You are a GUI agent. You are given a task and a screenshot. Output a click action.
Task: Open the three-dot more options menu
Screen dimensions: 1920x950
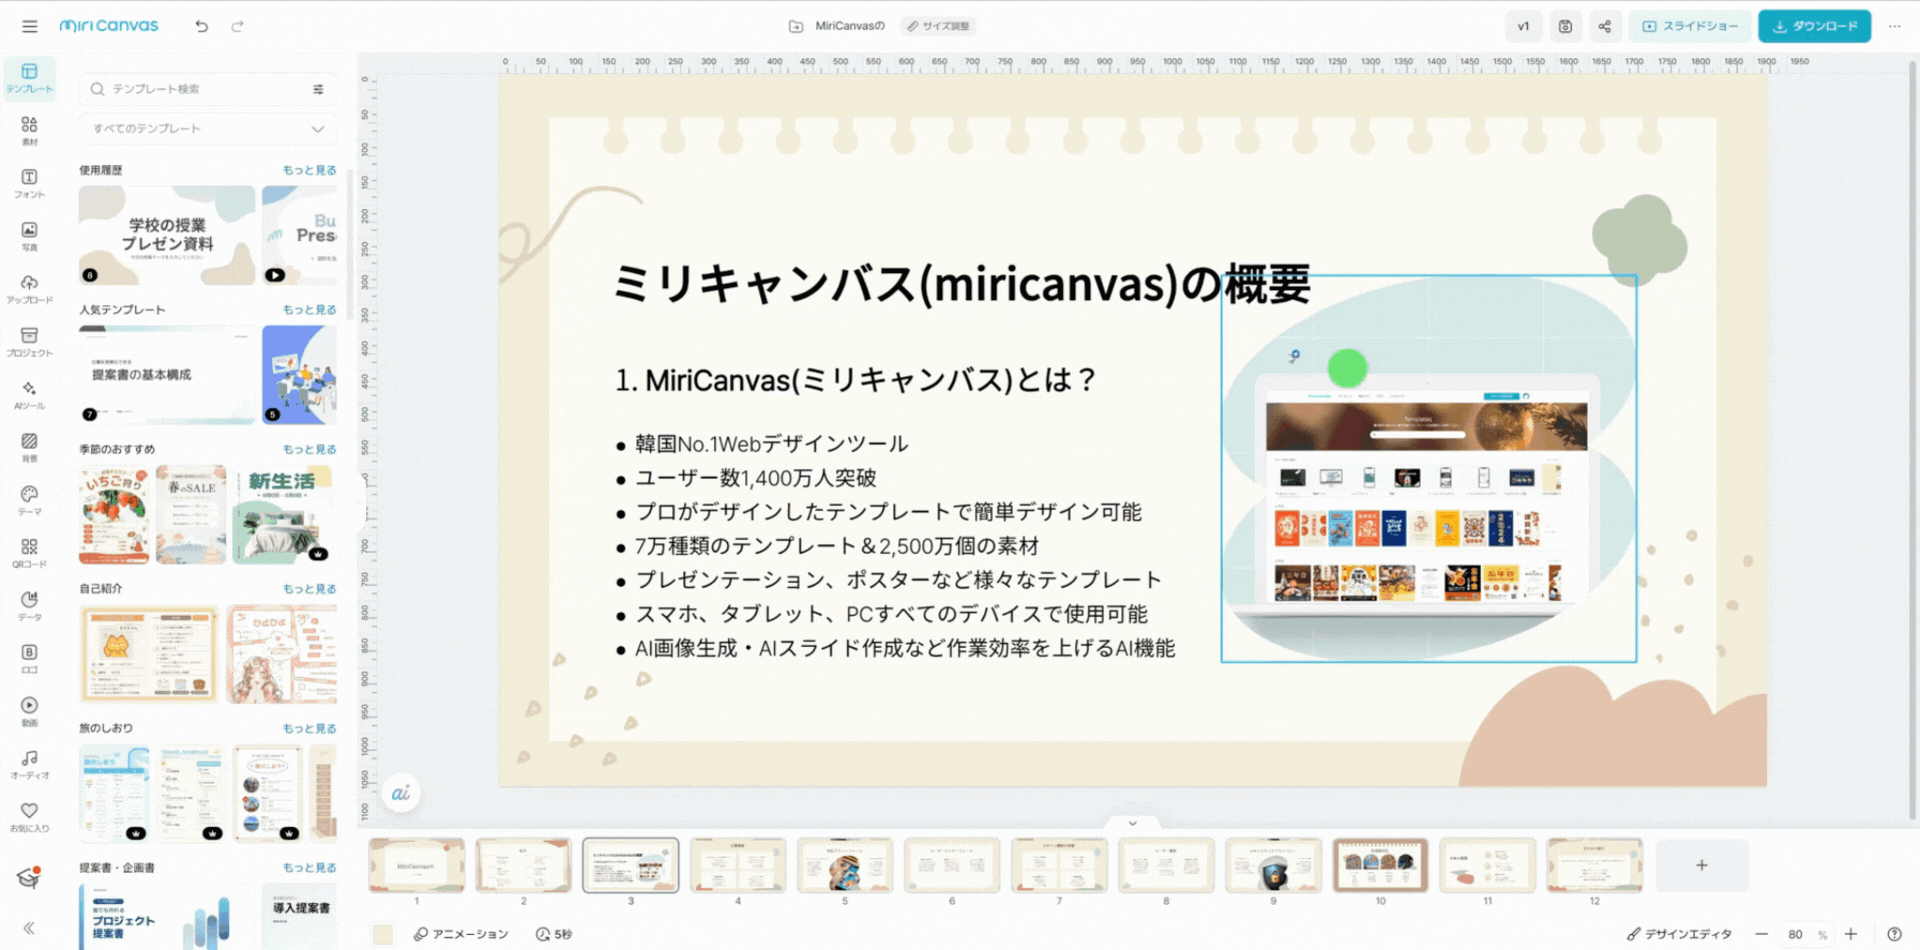[1894, 26]
